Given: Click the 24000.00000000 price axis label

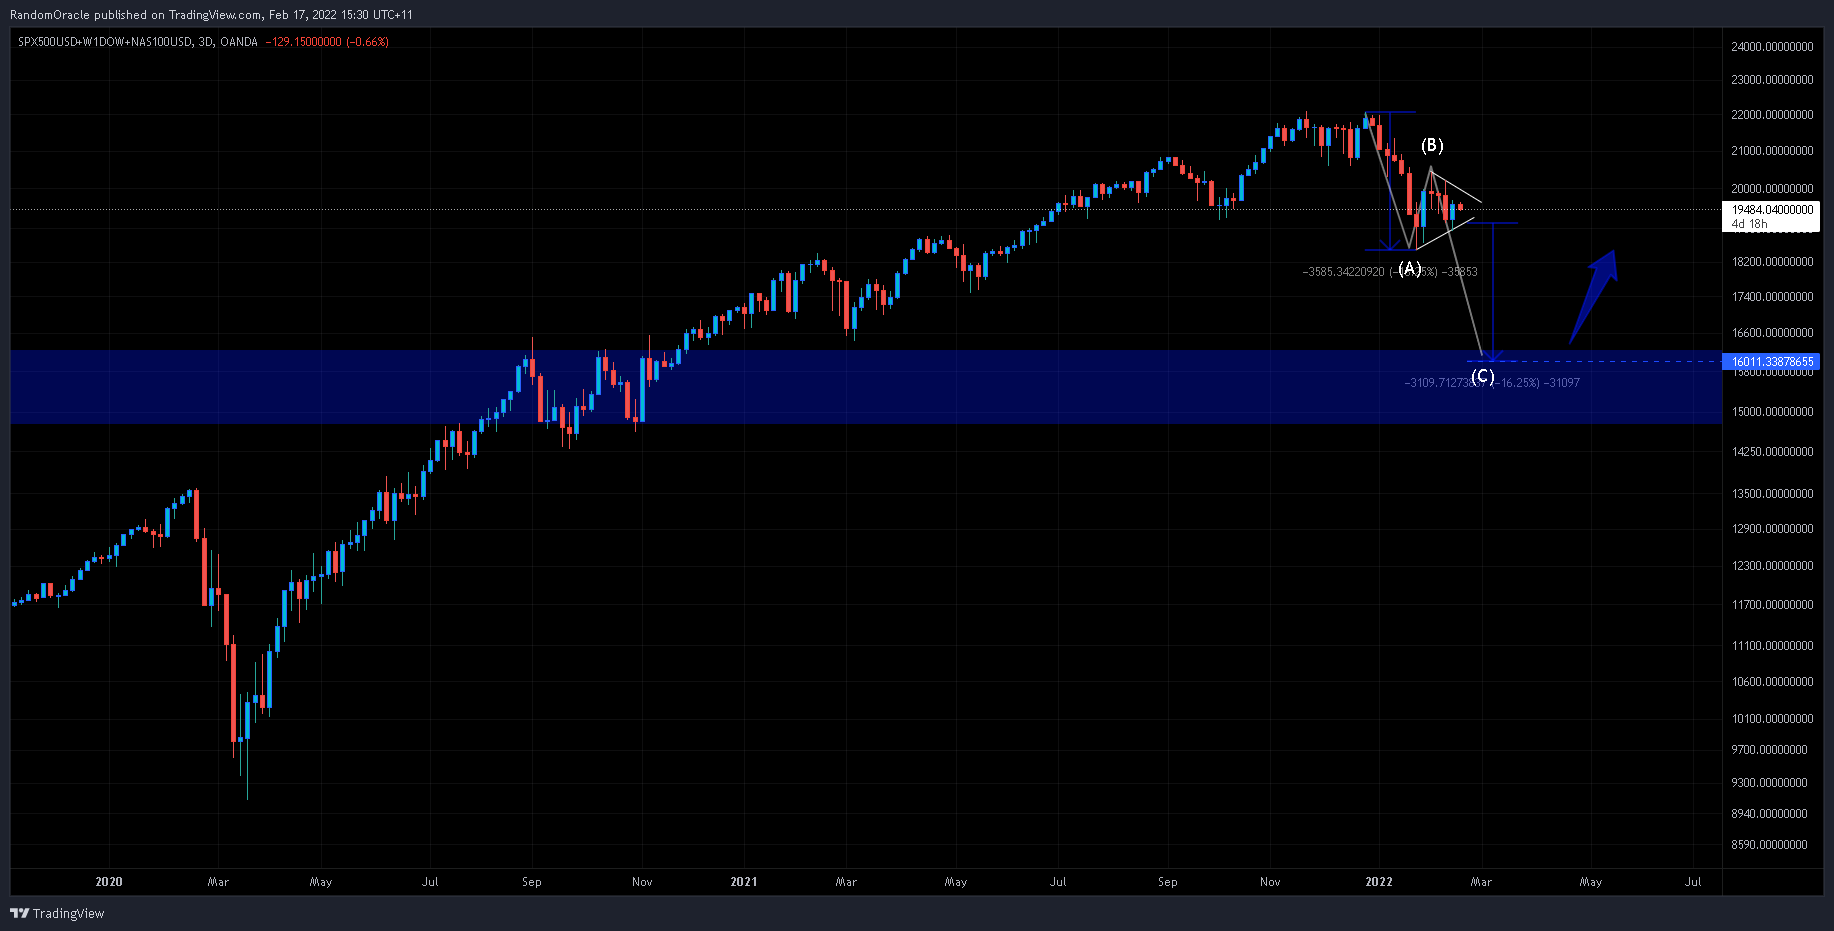Looking at the screenshot, I should (x=1772, y=47).
